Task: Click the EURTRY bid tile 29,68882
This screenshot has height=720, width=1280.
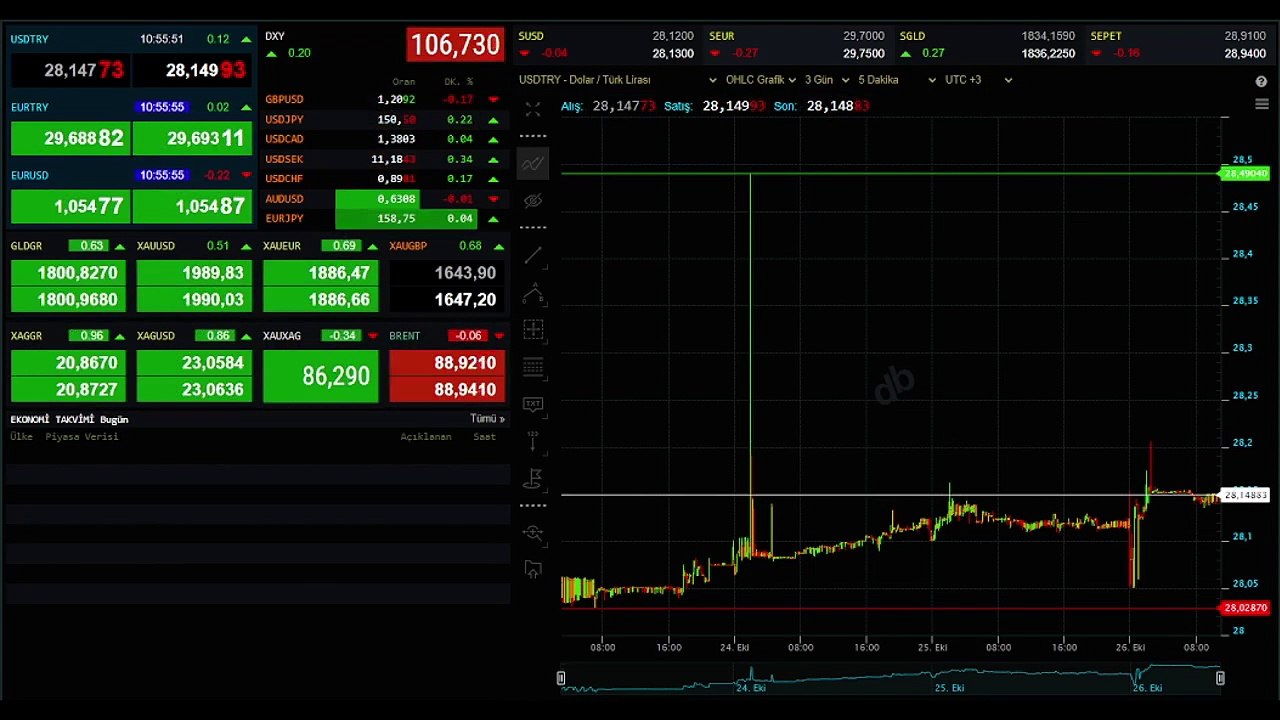Action: click(70, 138)
